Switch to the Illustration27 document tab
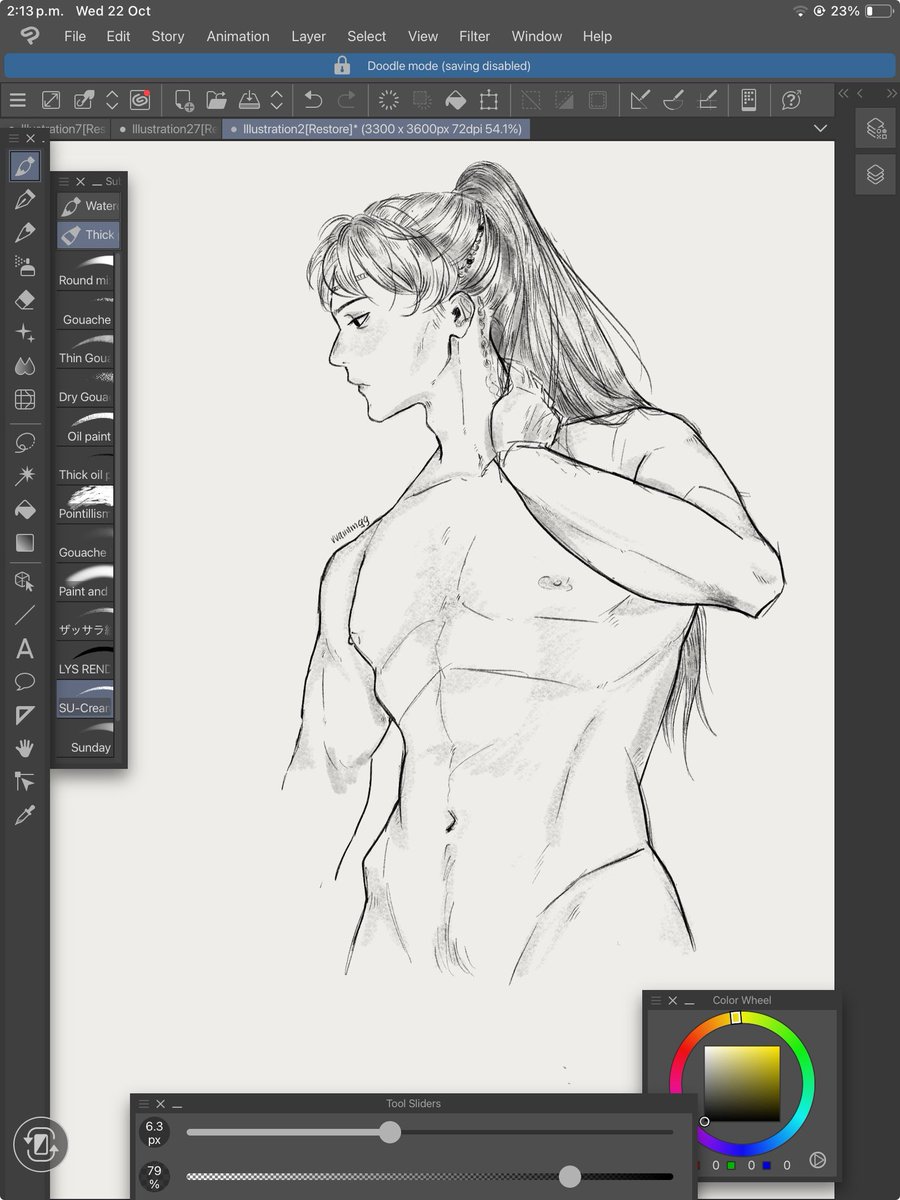This screenshot has width=900, height=1200. tap(167, 129)
